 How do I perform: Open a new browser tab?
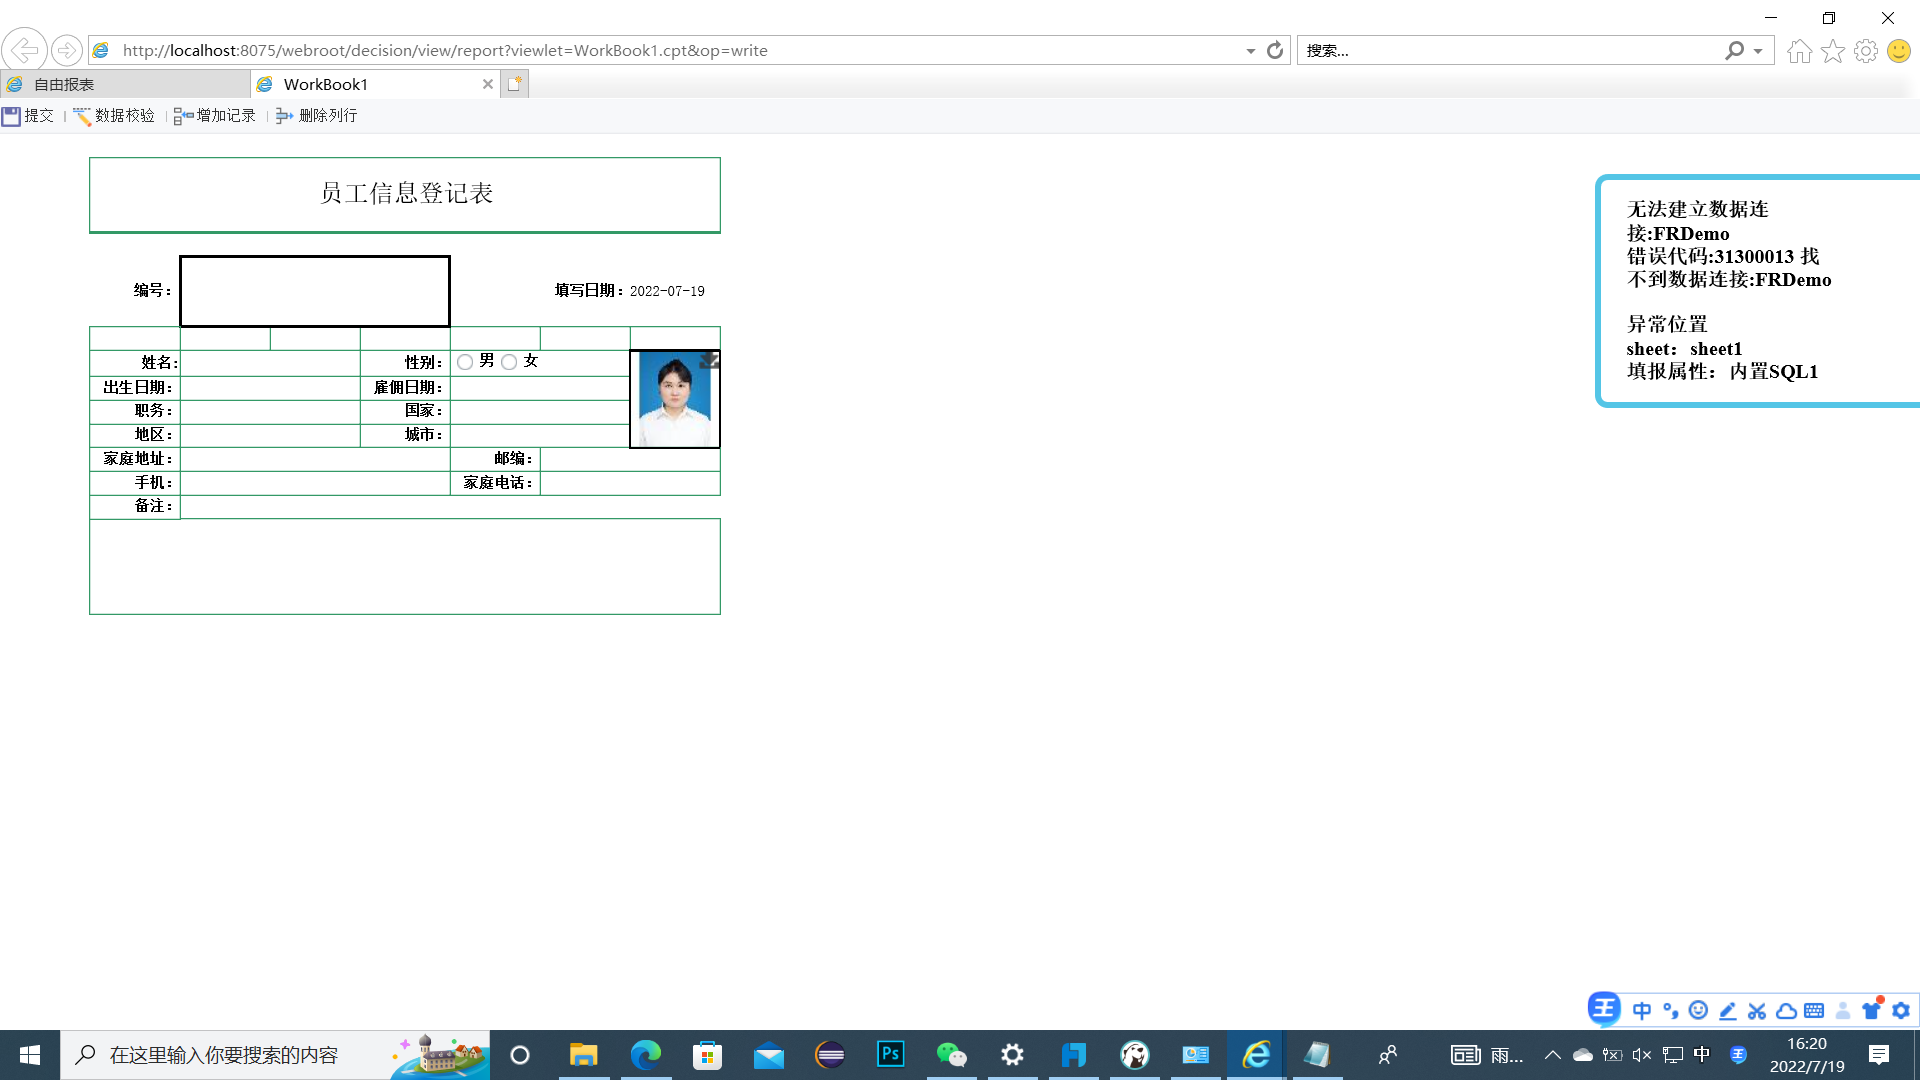(514, 84)
